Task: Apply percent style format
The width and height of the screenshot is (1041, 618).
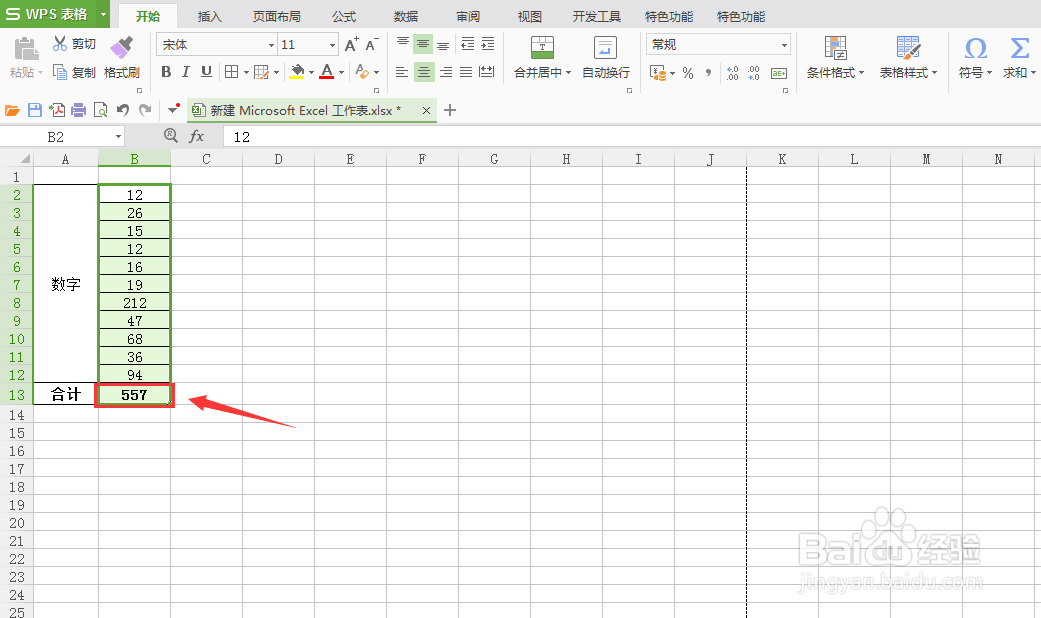Action: 688,72
